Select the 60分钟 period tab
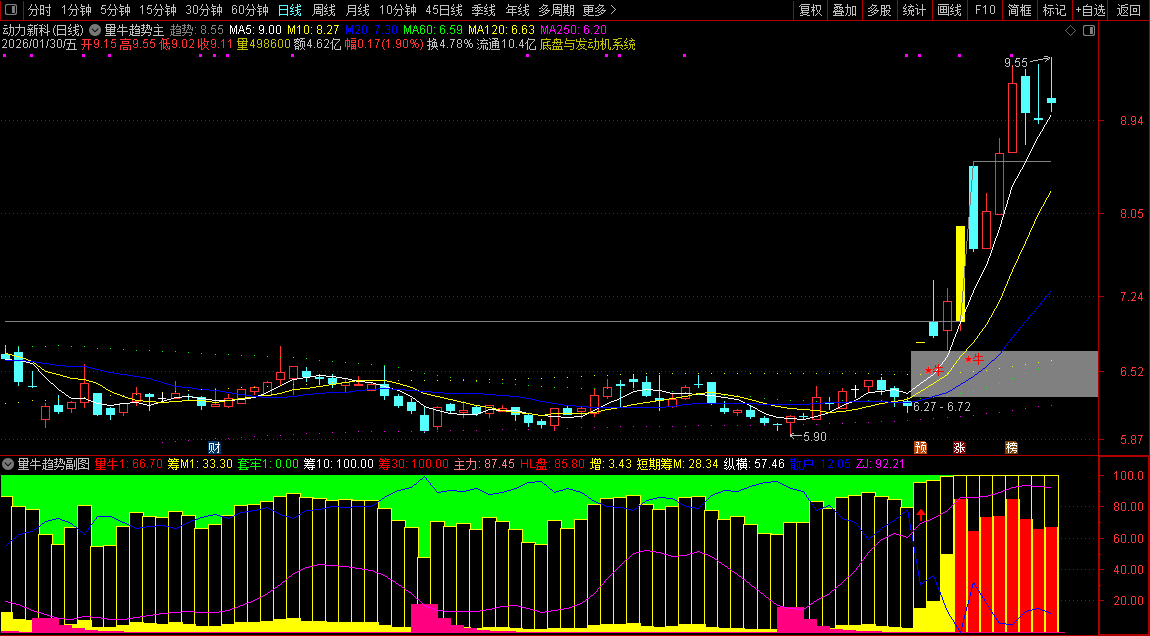 tap(249, 10)
